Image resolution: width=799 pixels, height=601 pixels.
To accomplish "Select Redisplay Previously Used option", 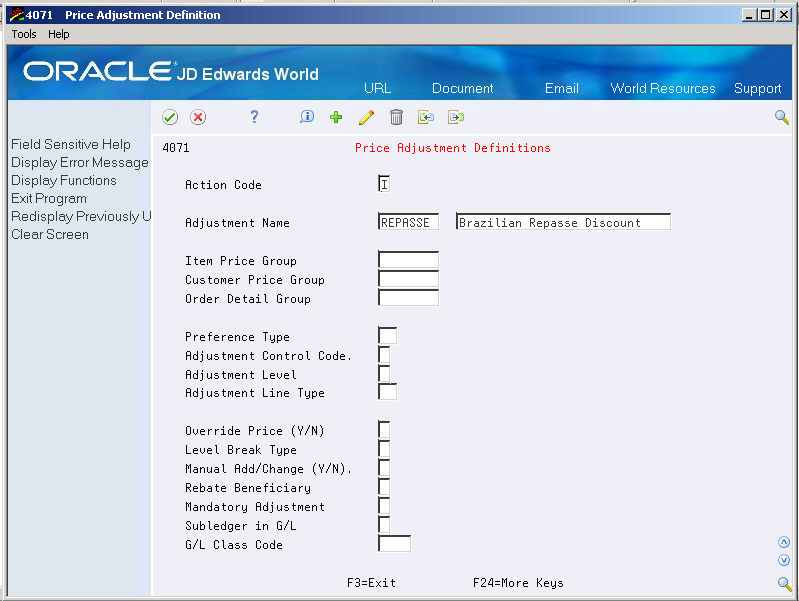I will pos(81,216).
